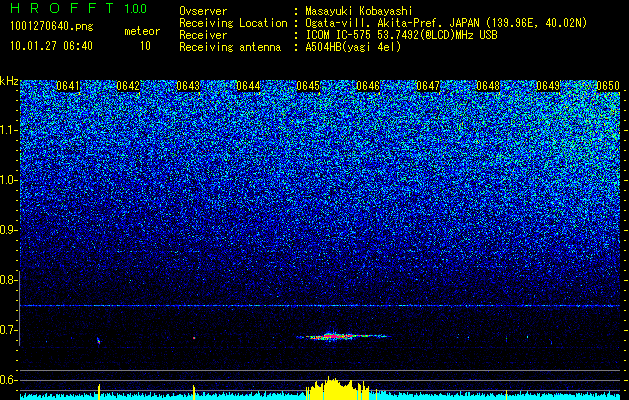Select the file name 1001270640.png
629x400 pixels.
(52, 26)
